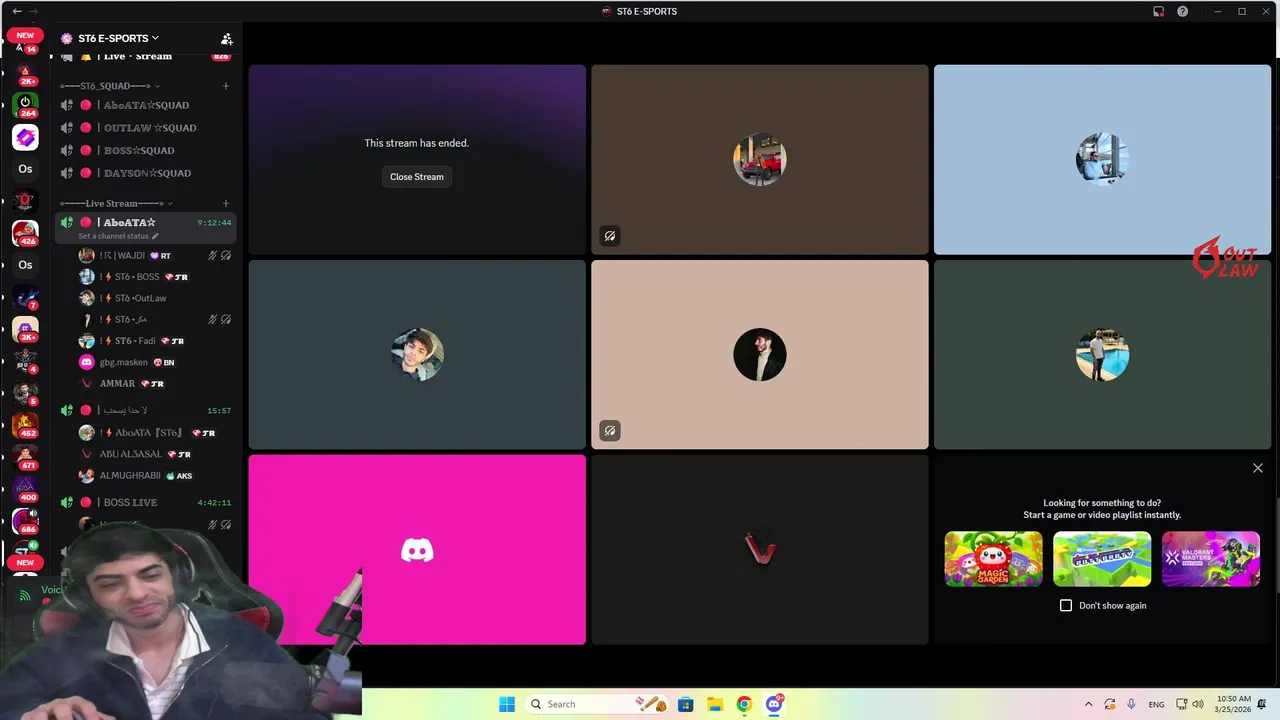Image resolution: width=1280 pixels, height=720 pixels.
Task: Click the Windows taskbar Search box
Action: point(597,704)
